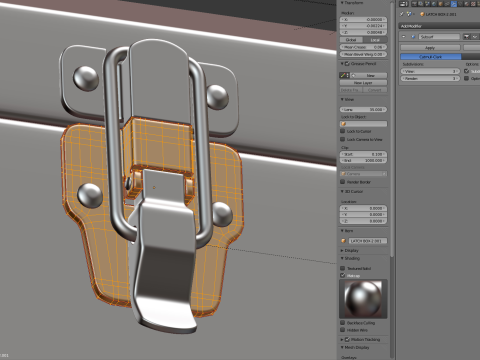Switch to the Scene properties tab

[x=427, y=4]
